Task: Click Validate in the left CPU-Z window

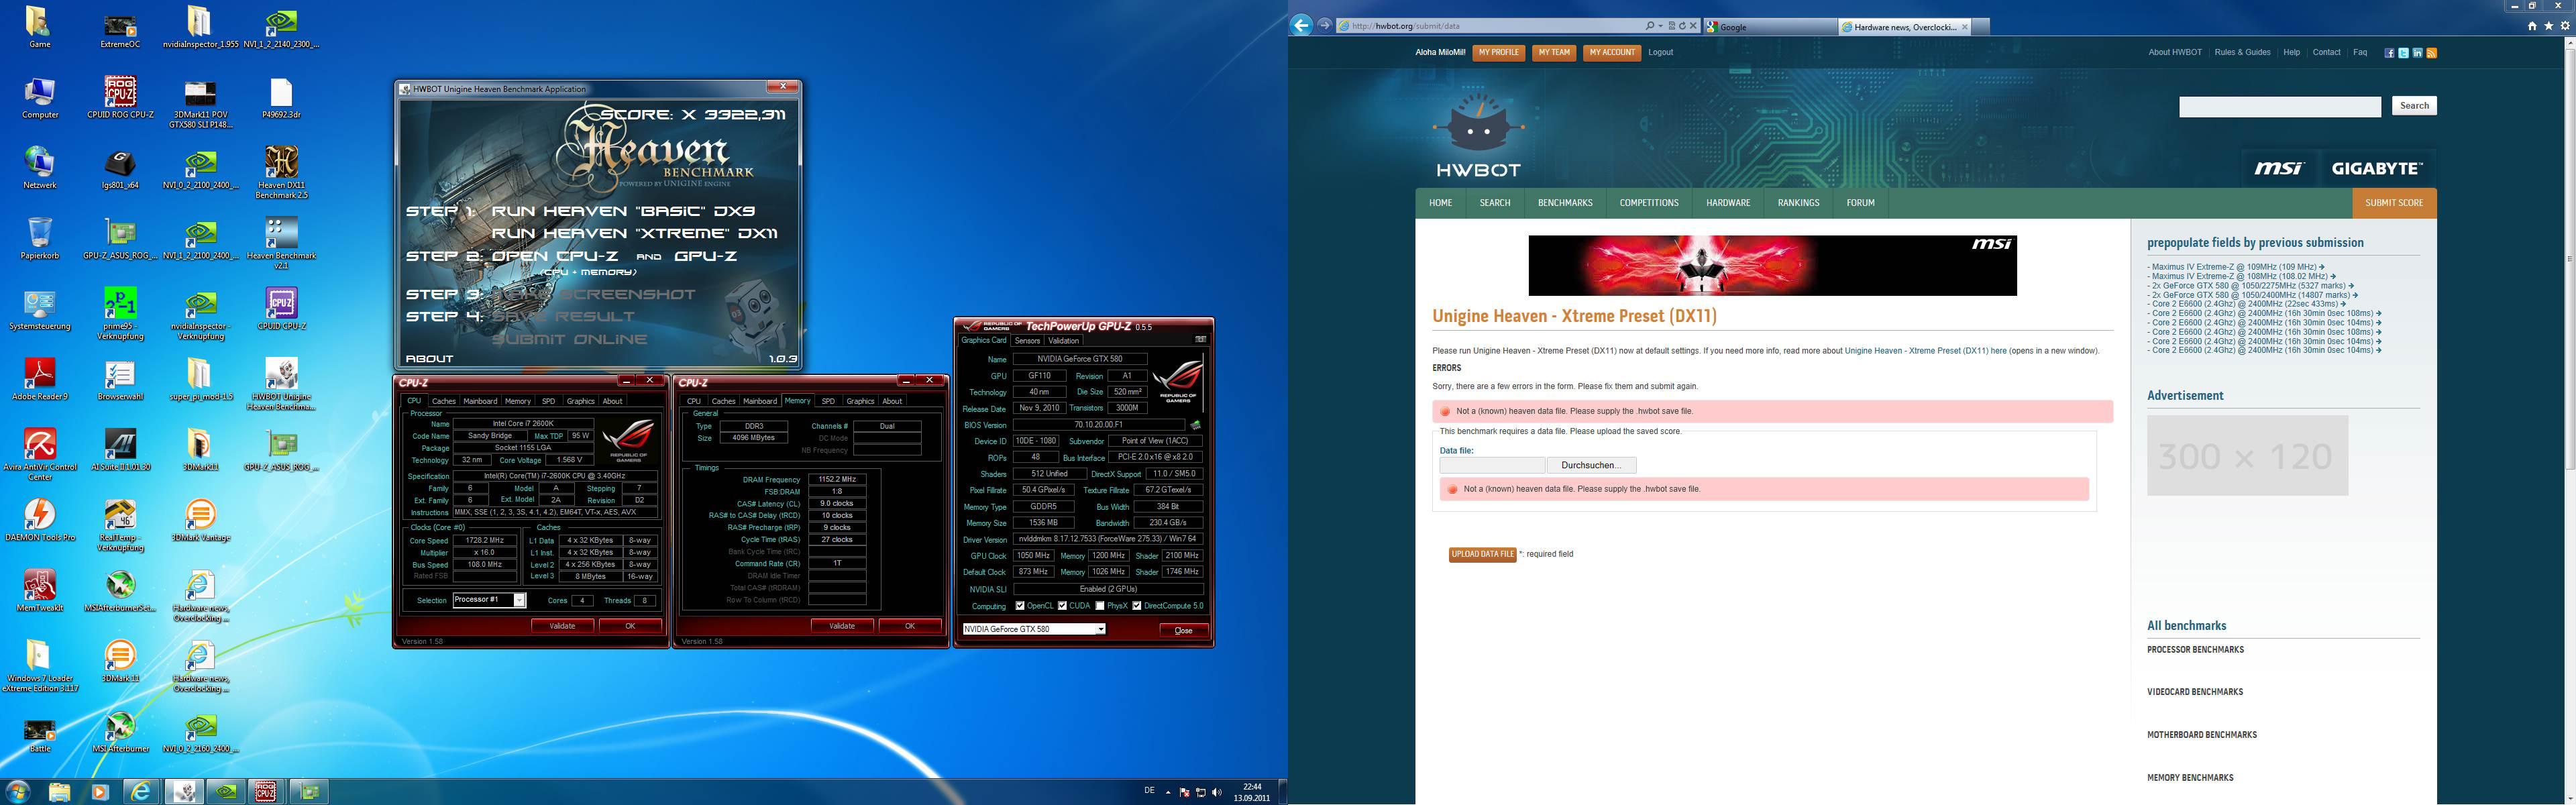Action: pyautogui.click(x=562, y=626)
